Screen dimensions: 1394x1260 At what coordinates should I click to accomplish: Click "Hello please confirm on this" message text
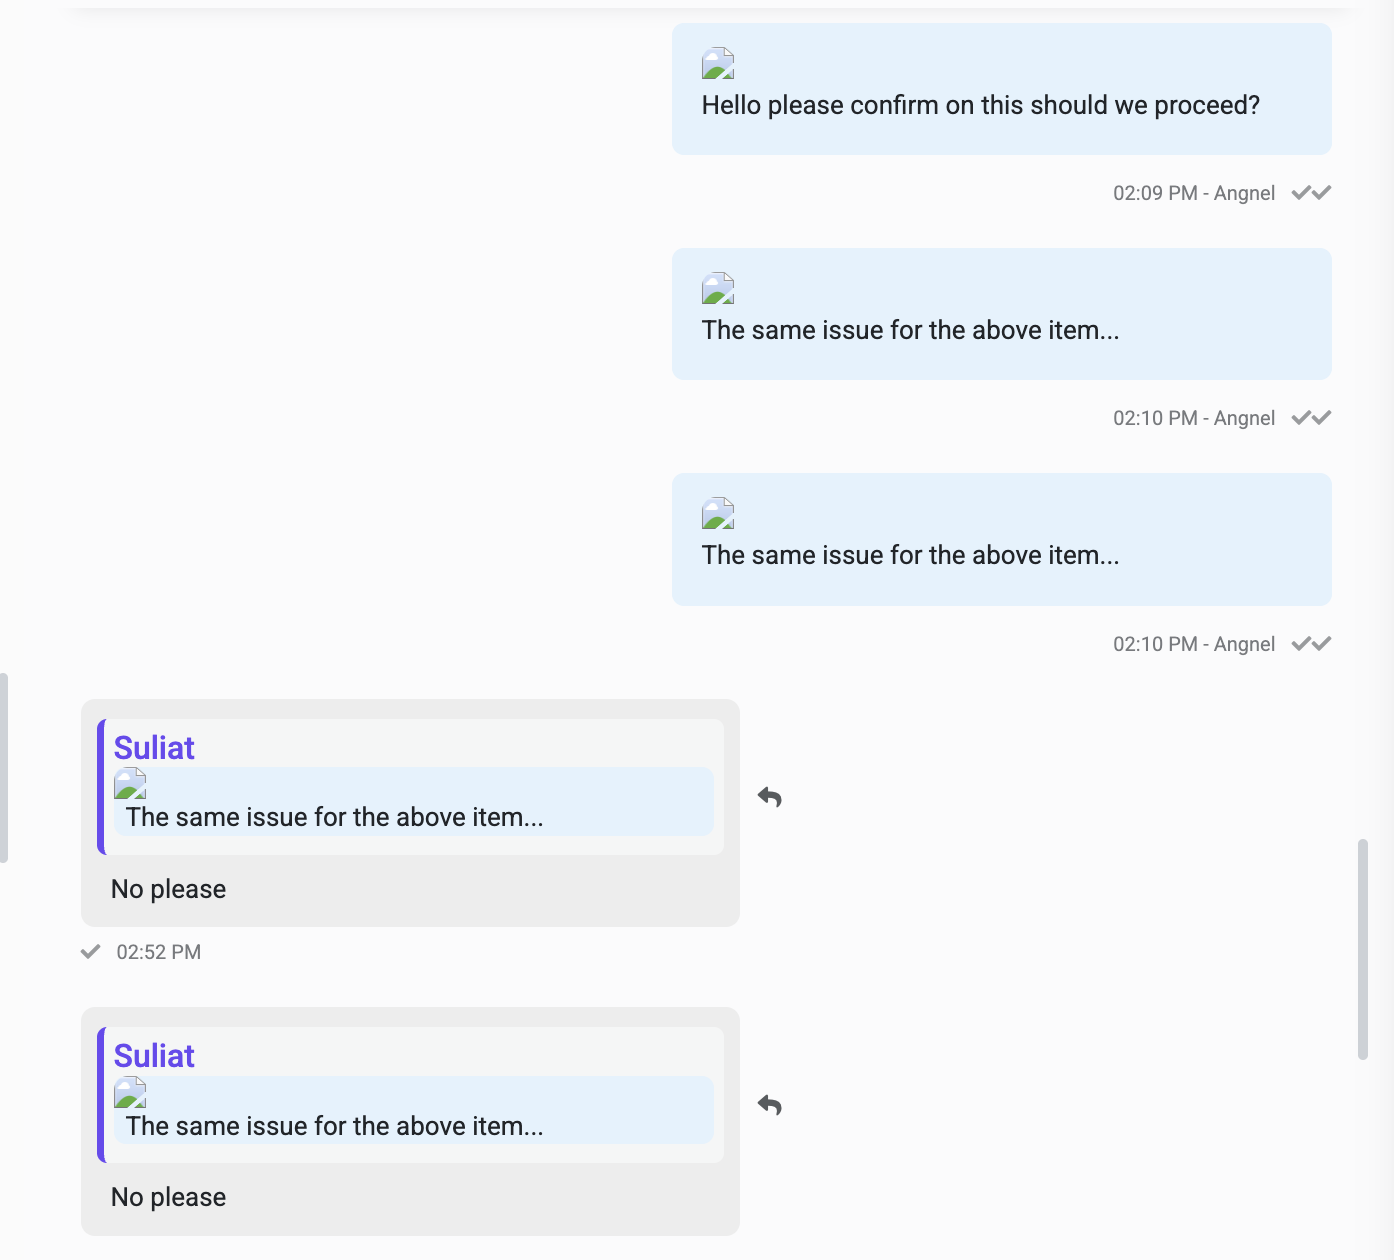tap(980, 106)
